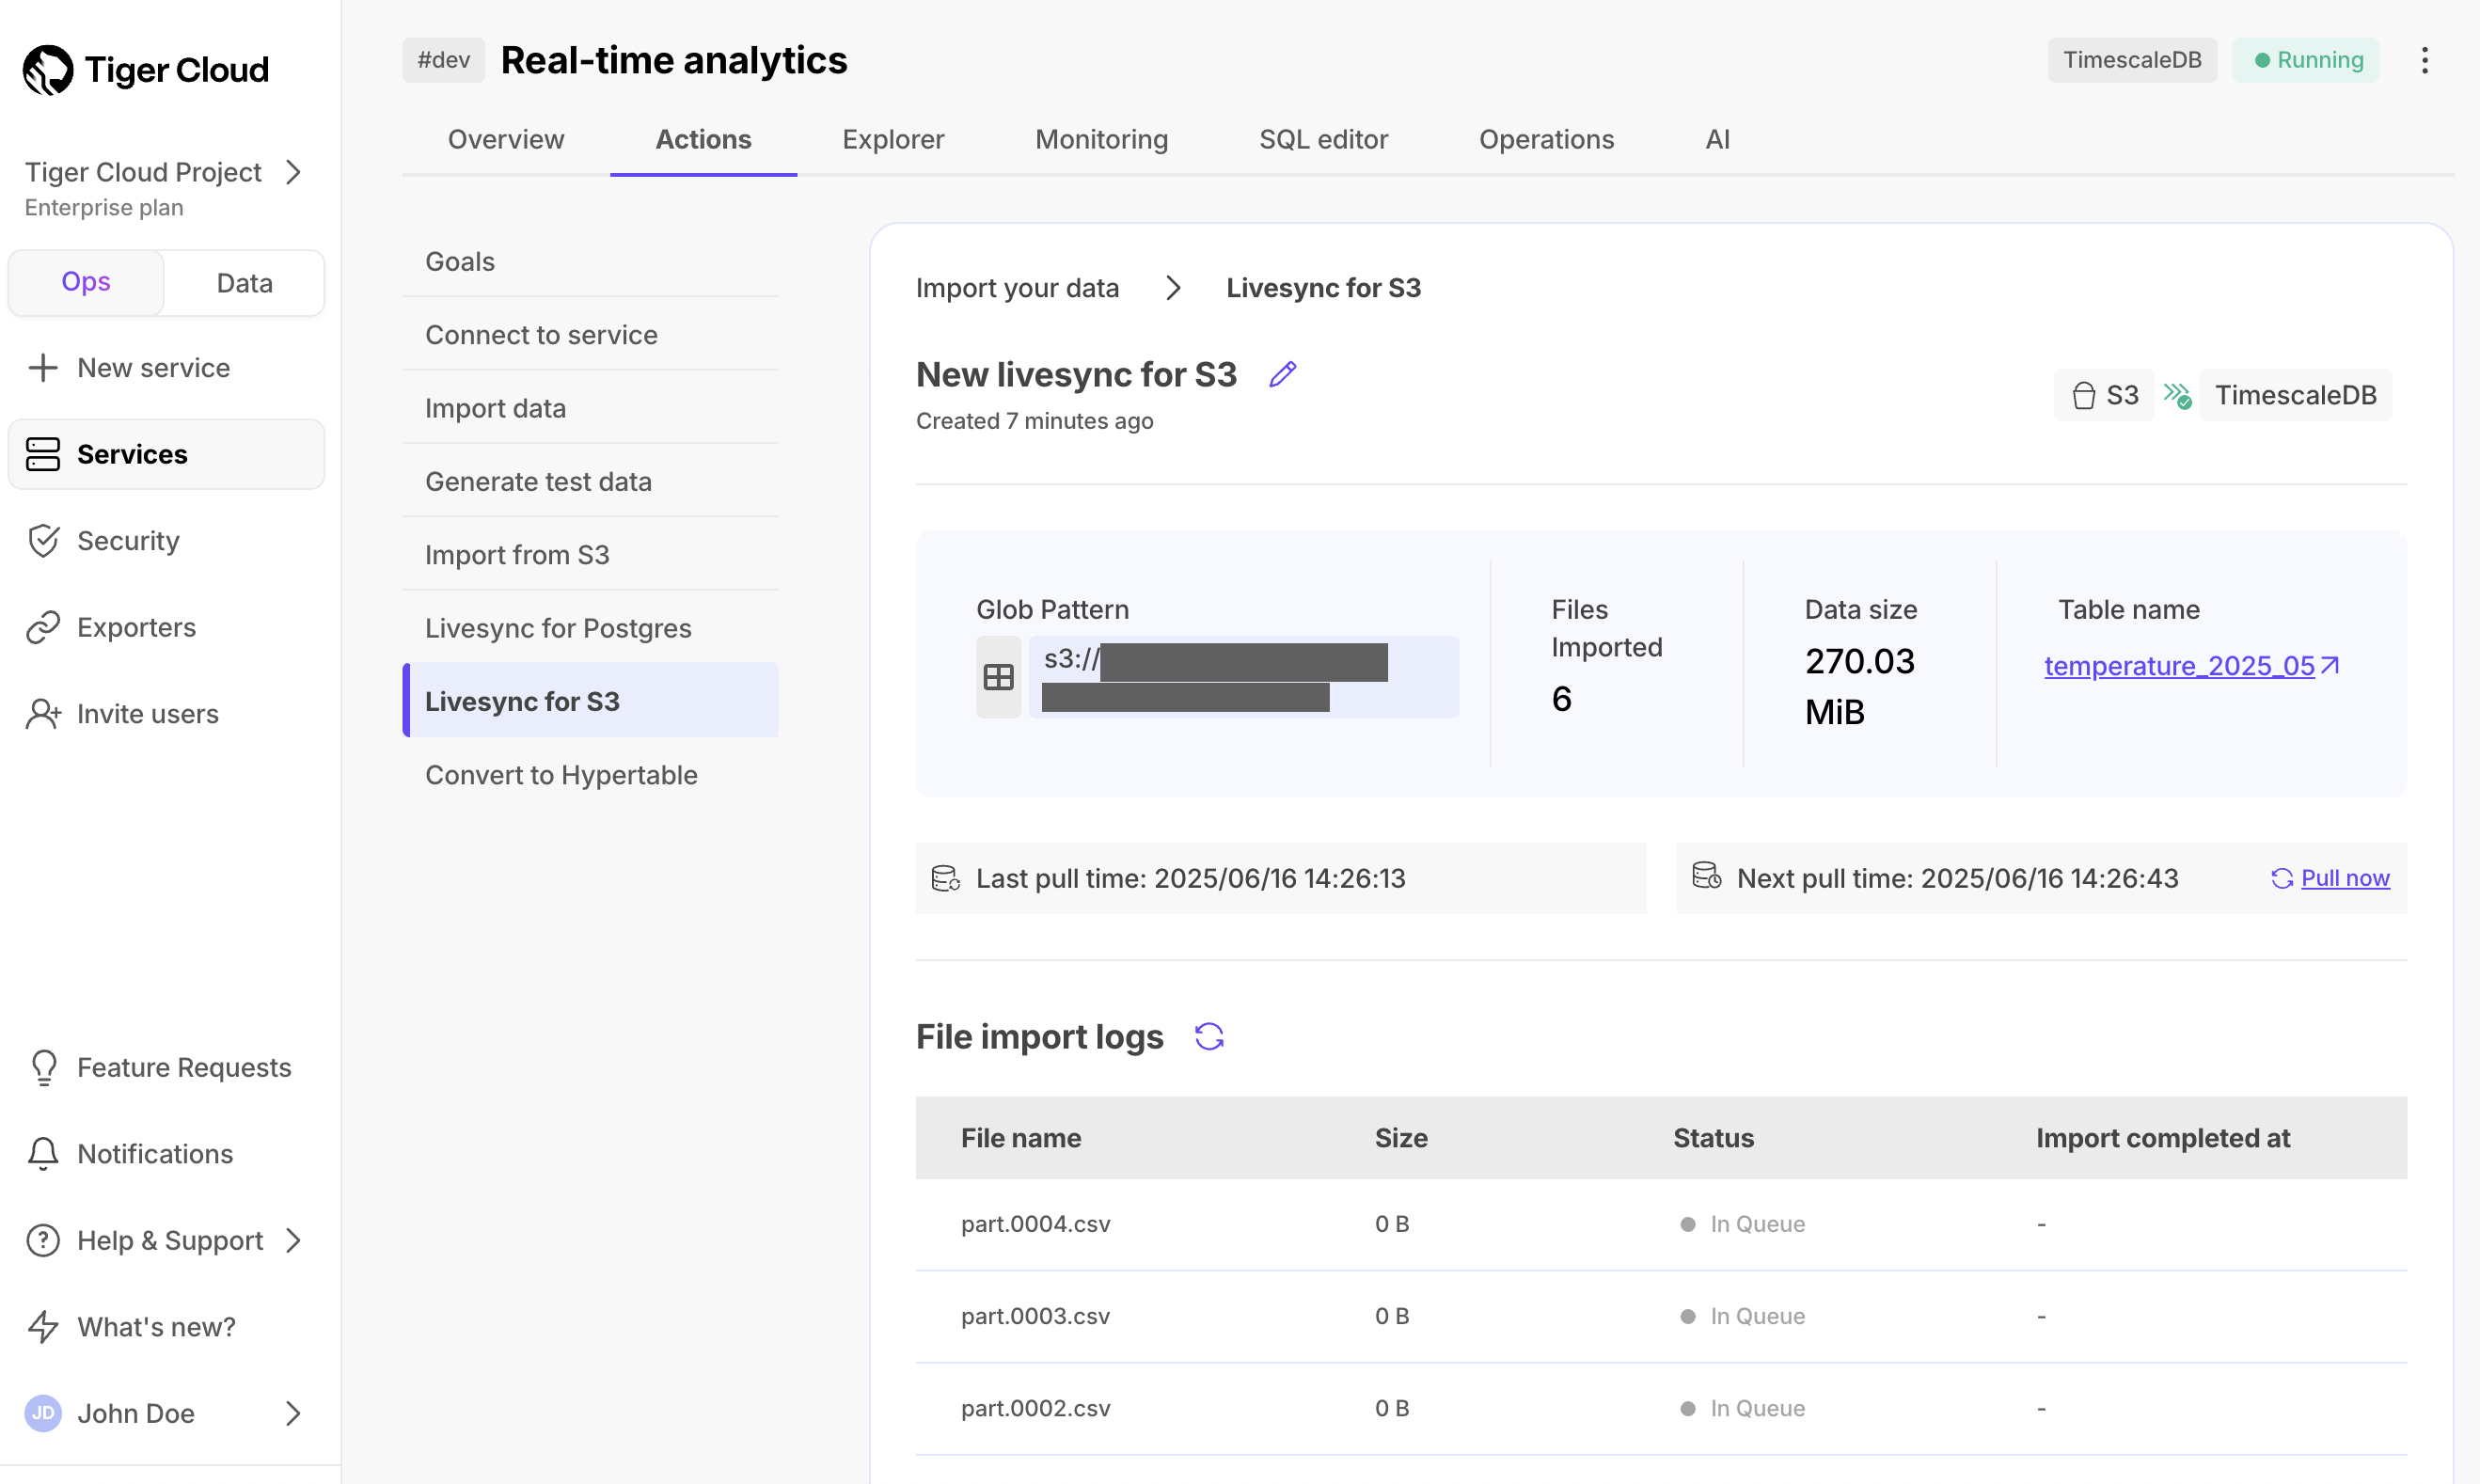Click the external link arrow after temperature_2025_05
Viewport: 2480px width, 1484px height.
coord(2330,665)
